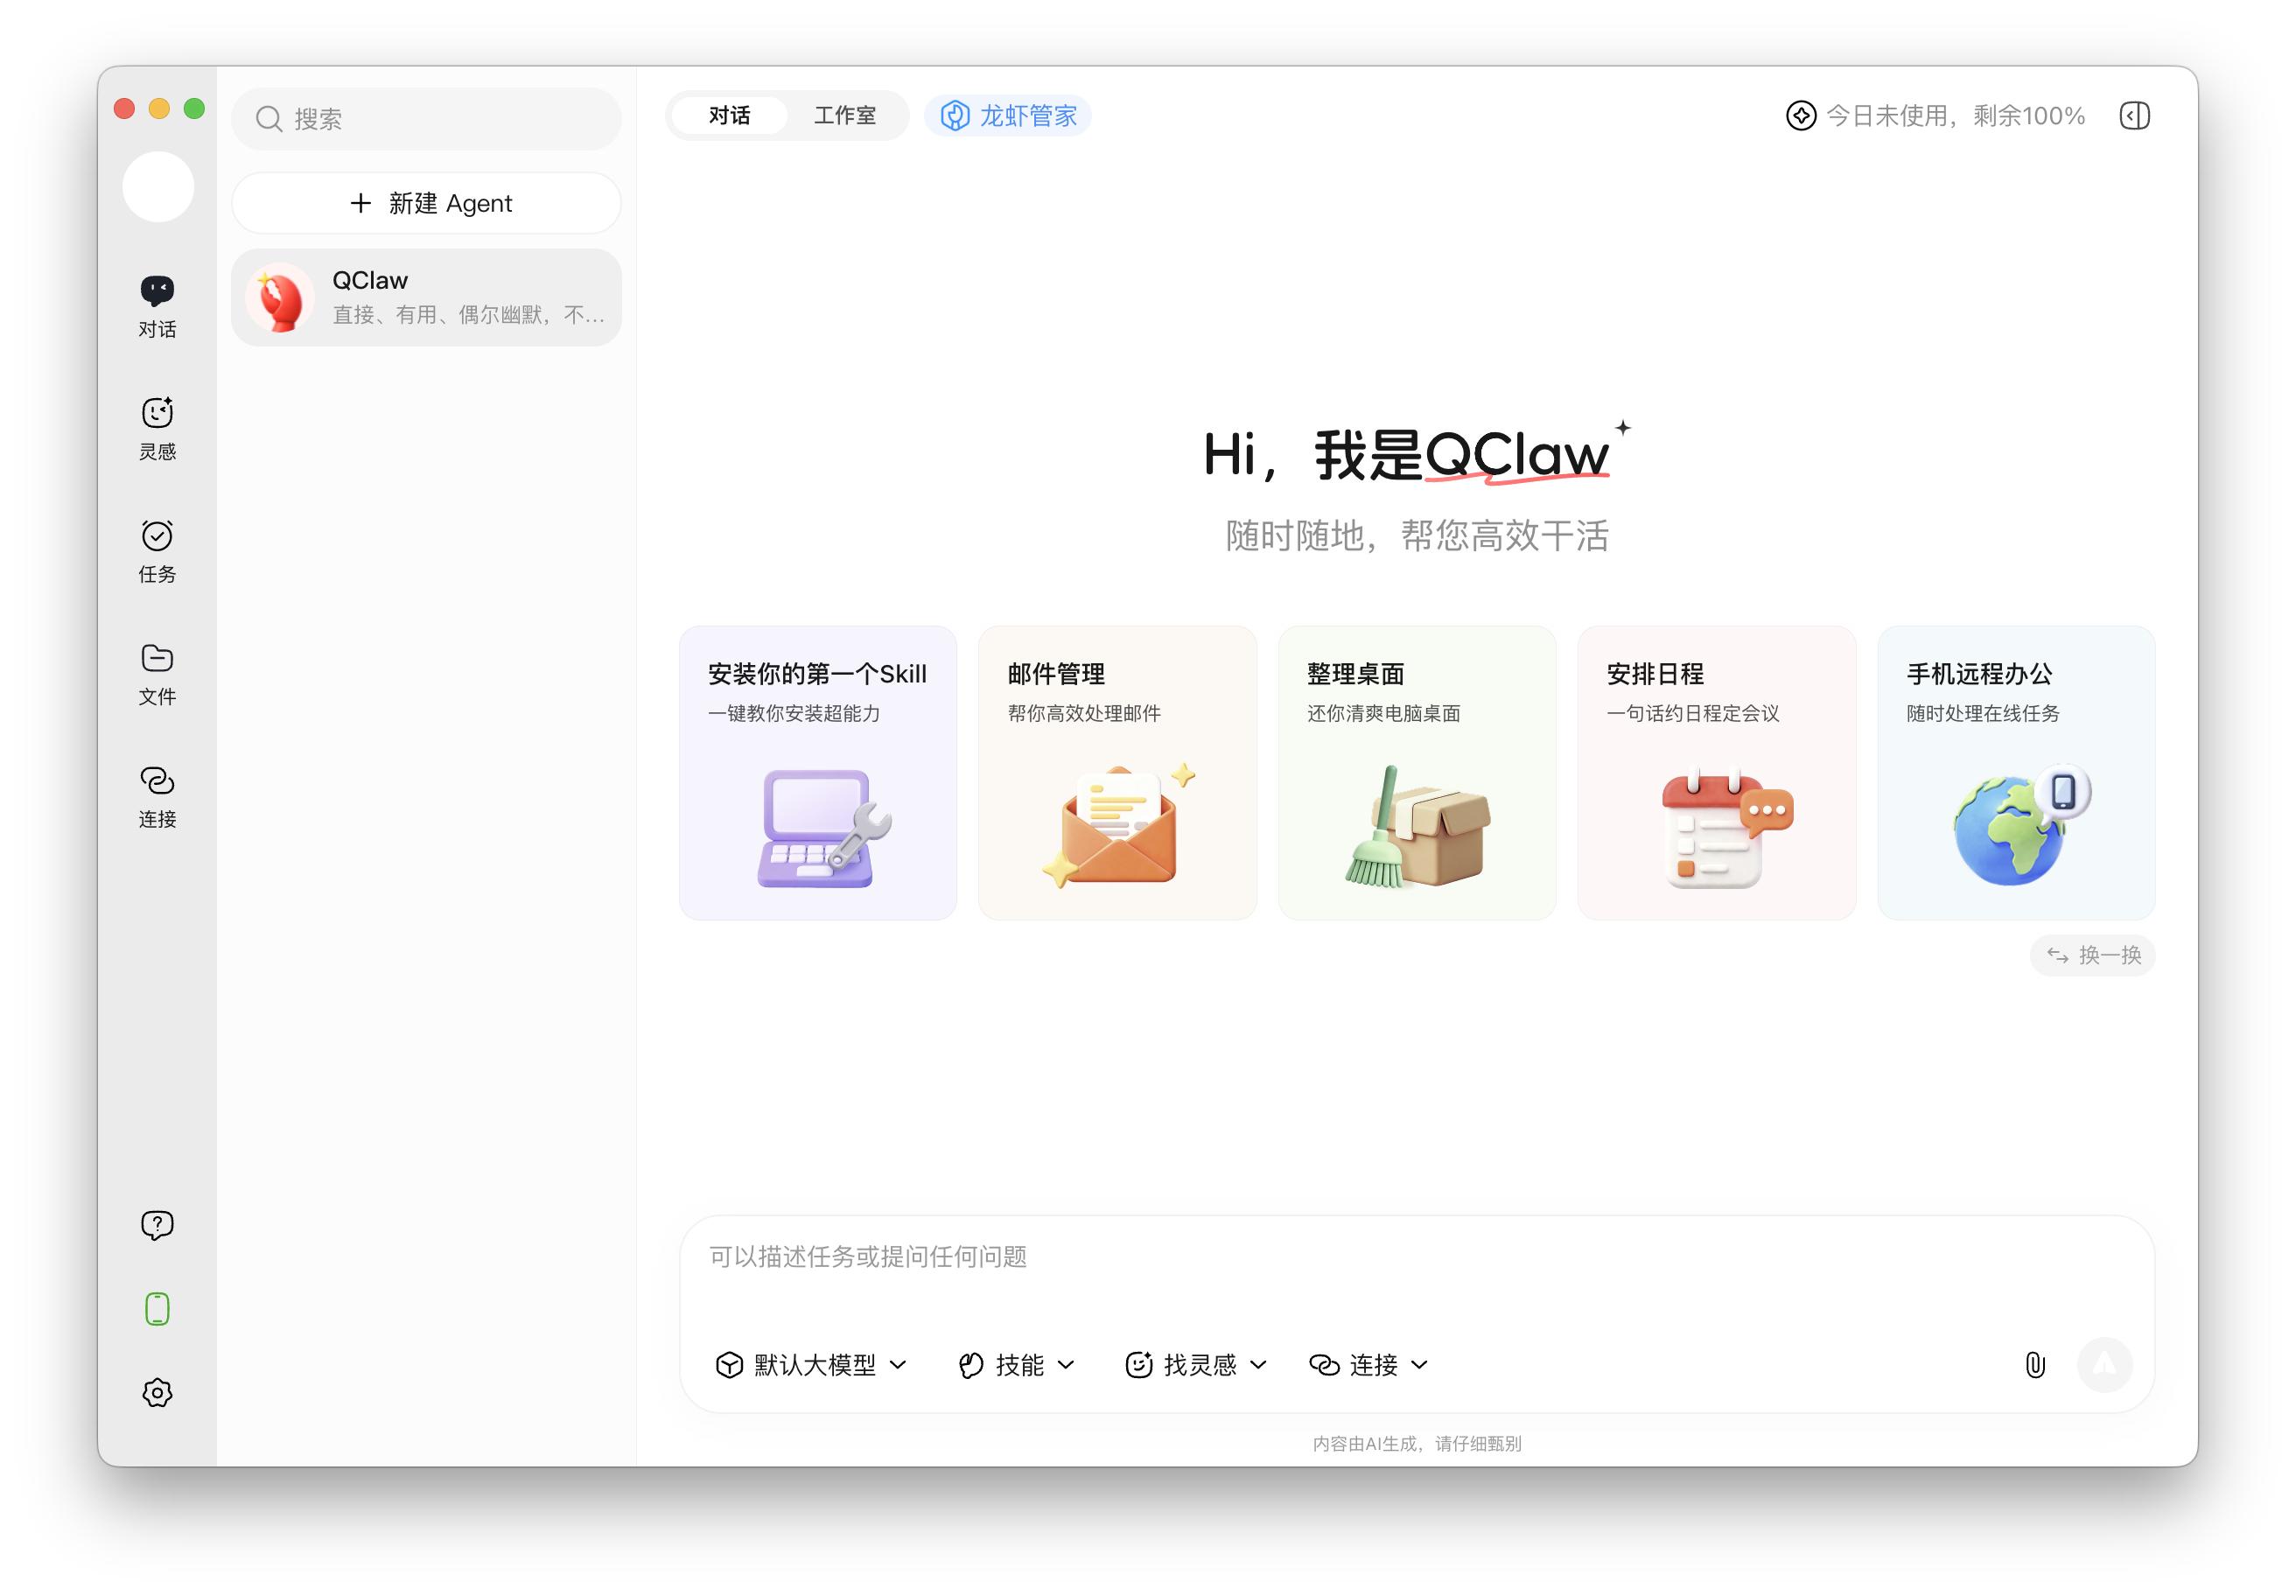Open the 找灵感 dropdown
This screenshot has height=1596, width=2296.
1197,1364
